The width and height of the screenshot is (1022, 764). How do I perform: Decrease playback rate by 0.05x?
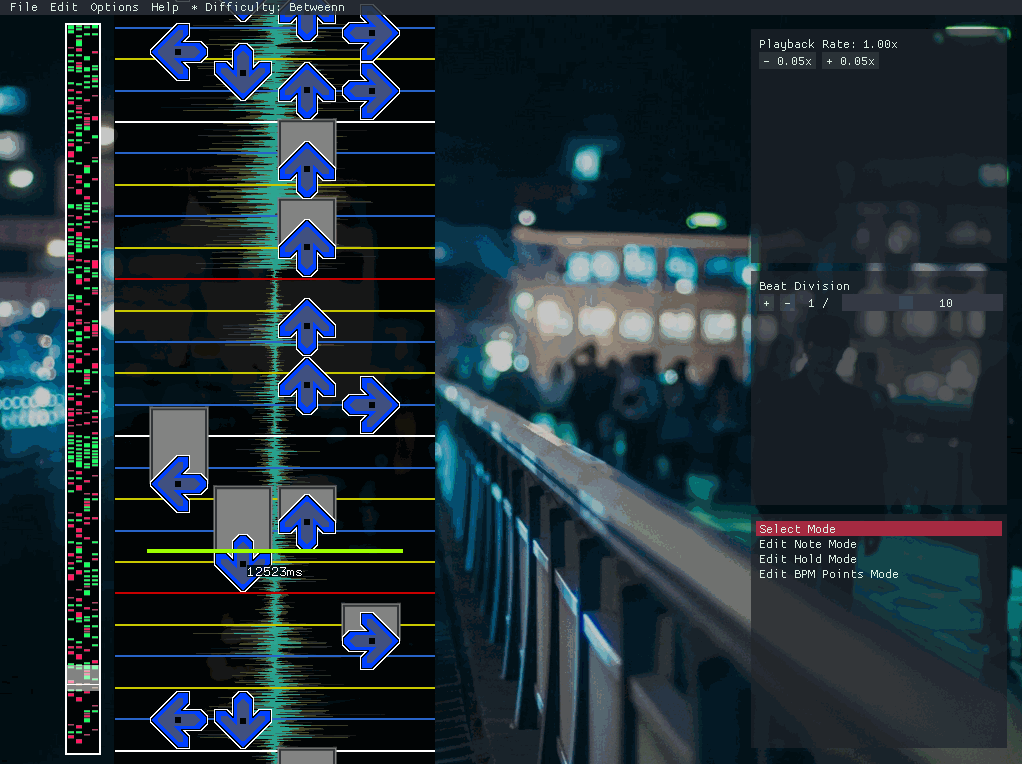(787, 61)
